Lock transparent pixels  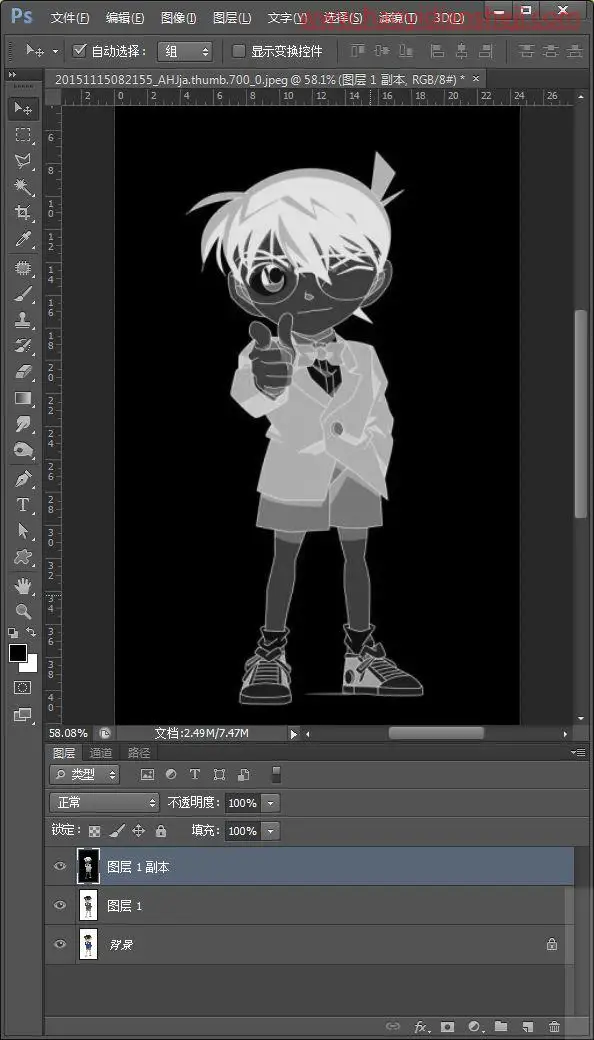click(x=95, y=830)
